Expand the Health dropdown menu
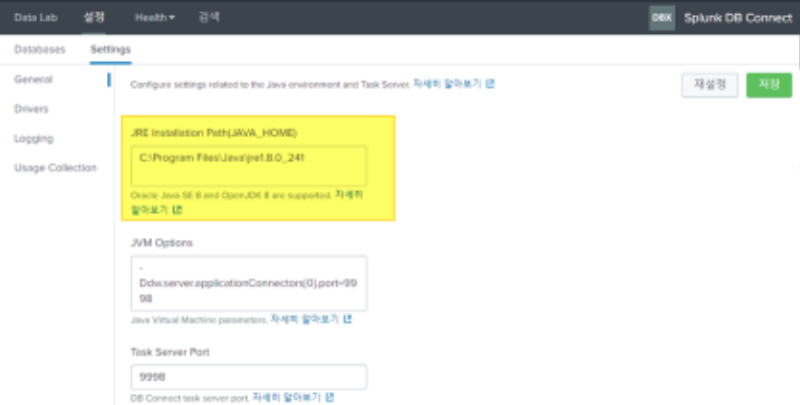 click(x=155, y=17)
